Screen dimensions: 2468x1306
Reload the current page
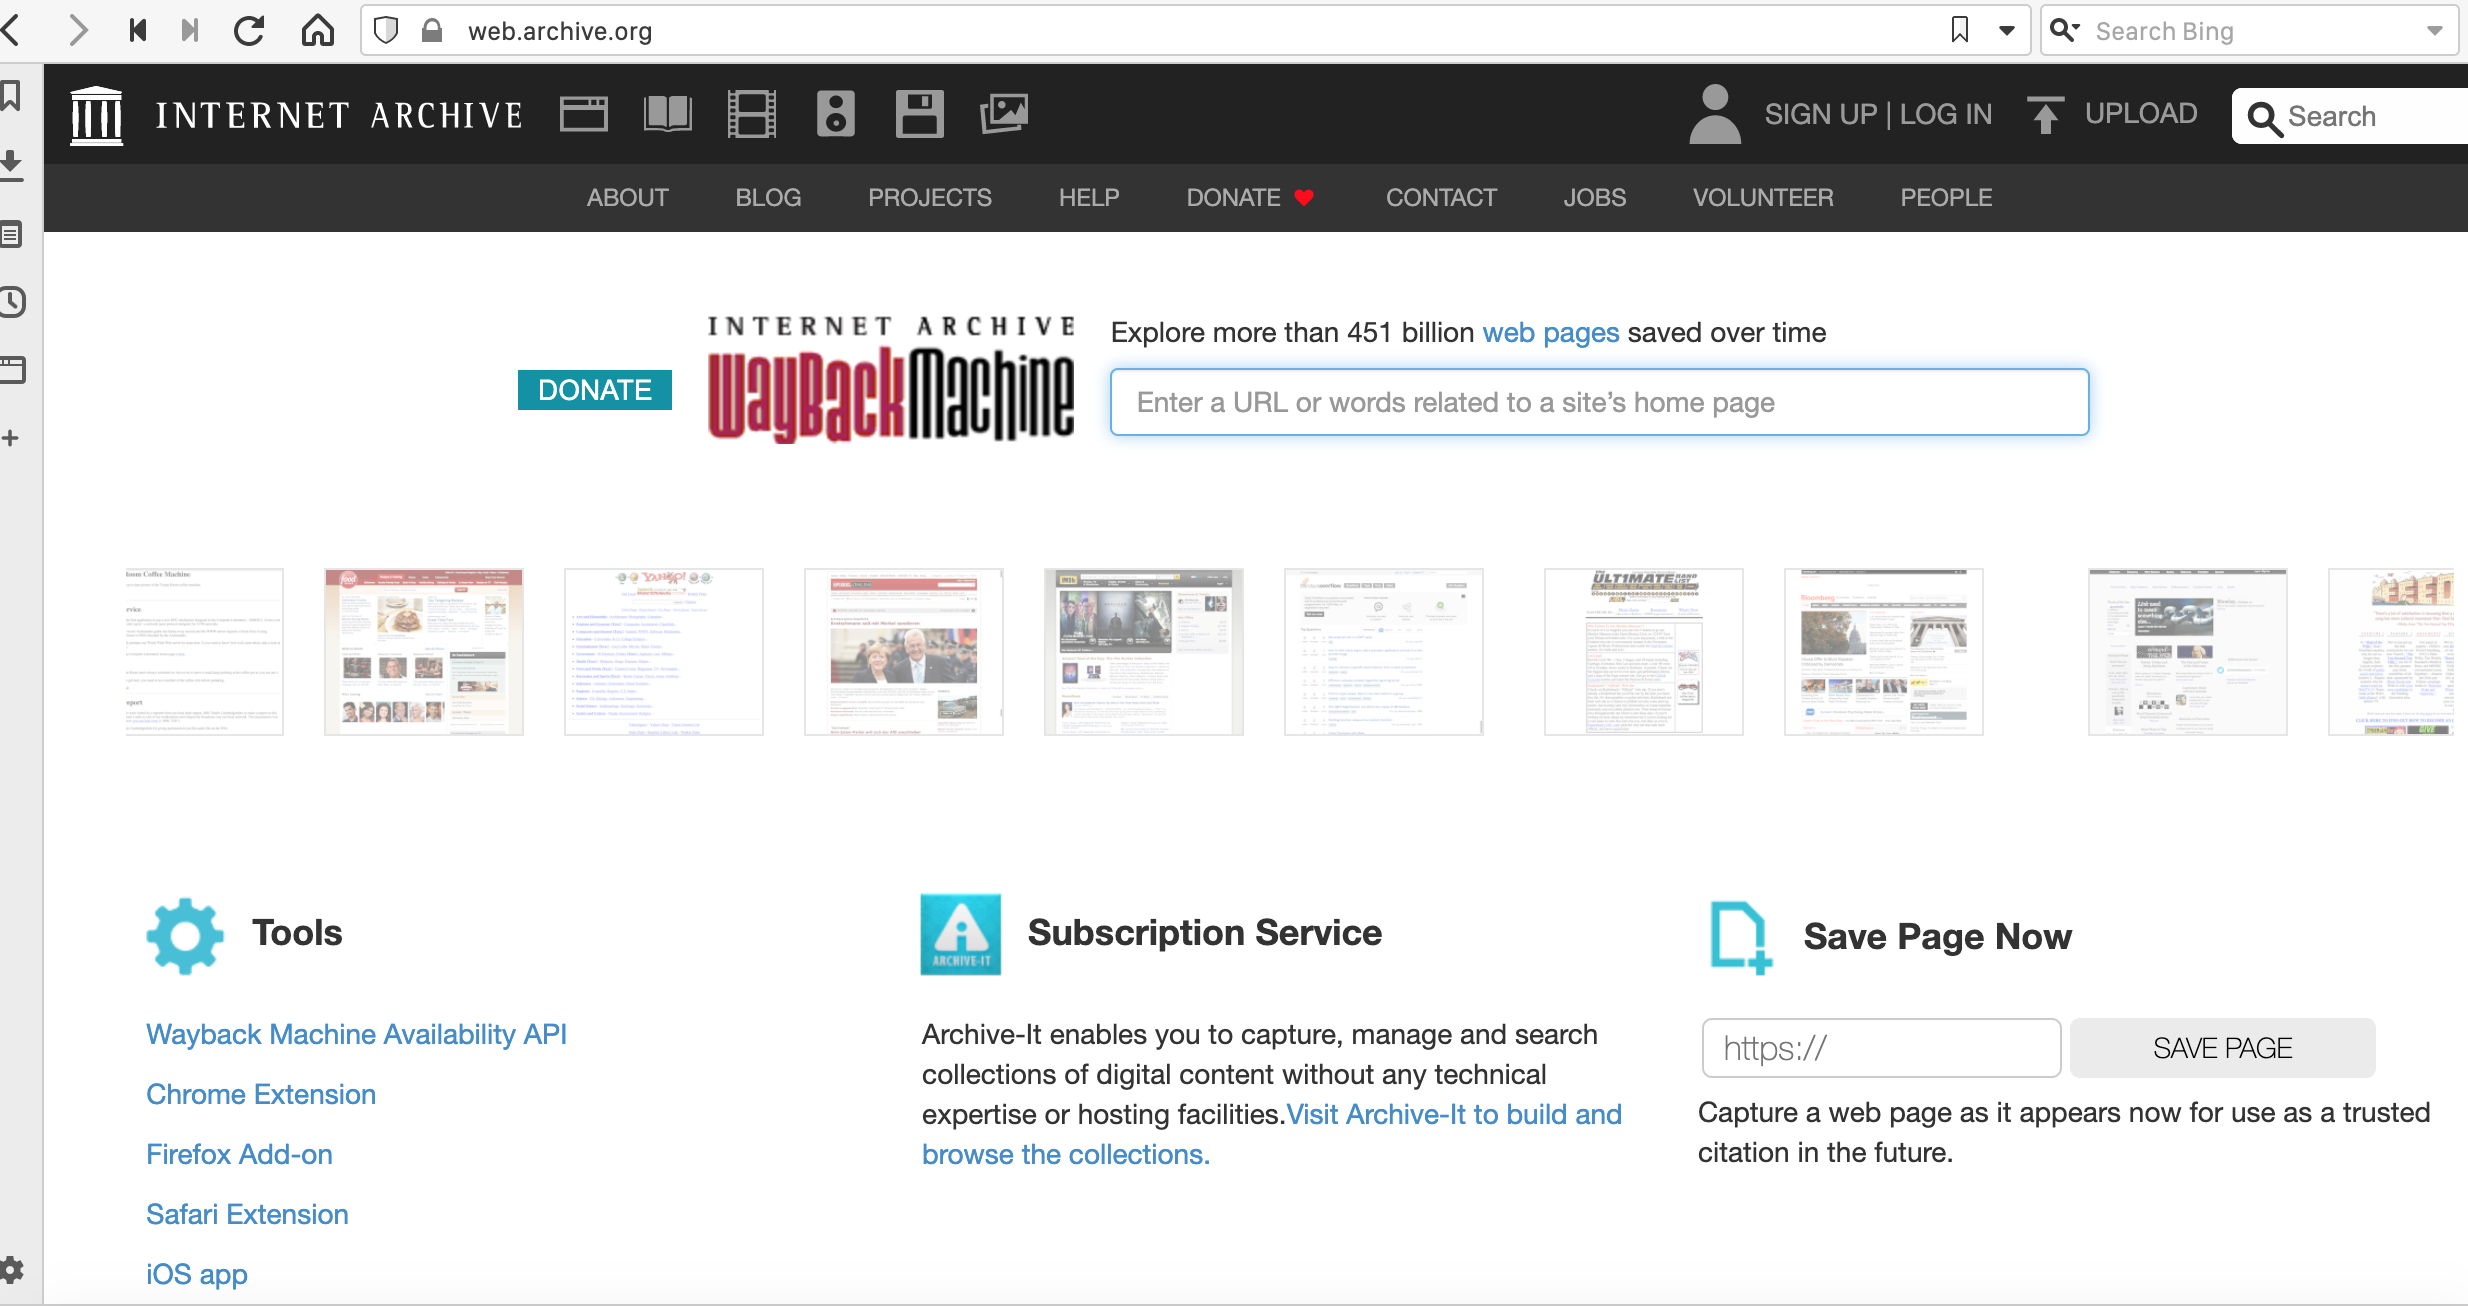pos(250,30)
